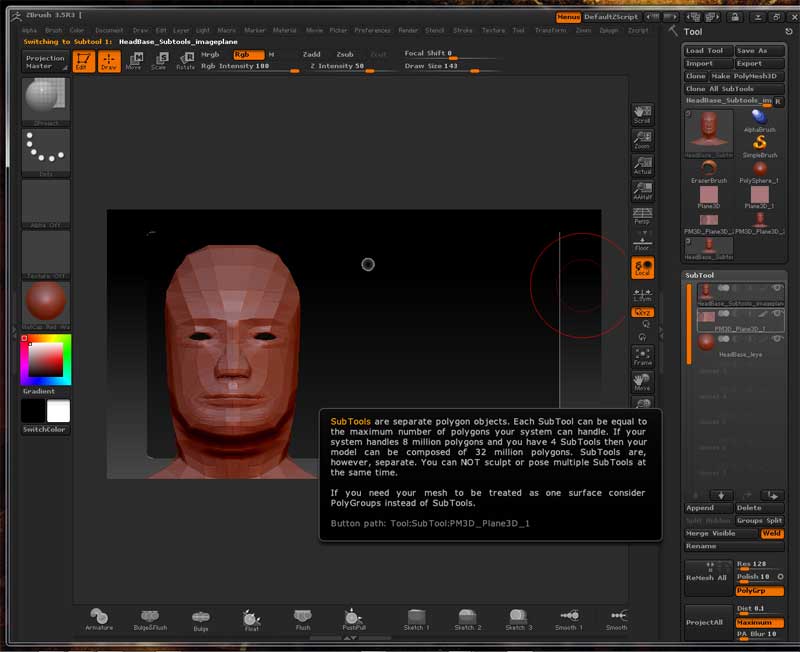Click Make PolyMesh3D button
The image size is (800, 652).
click(x=747, y=76)
